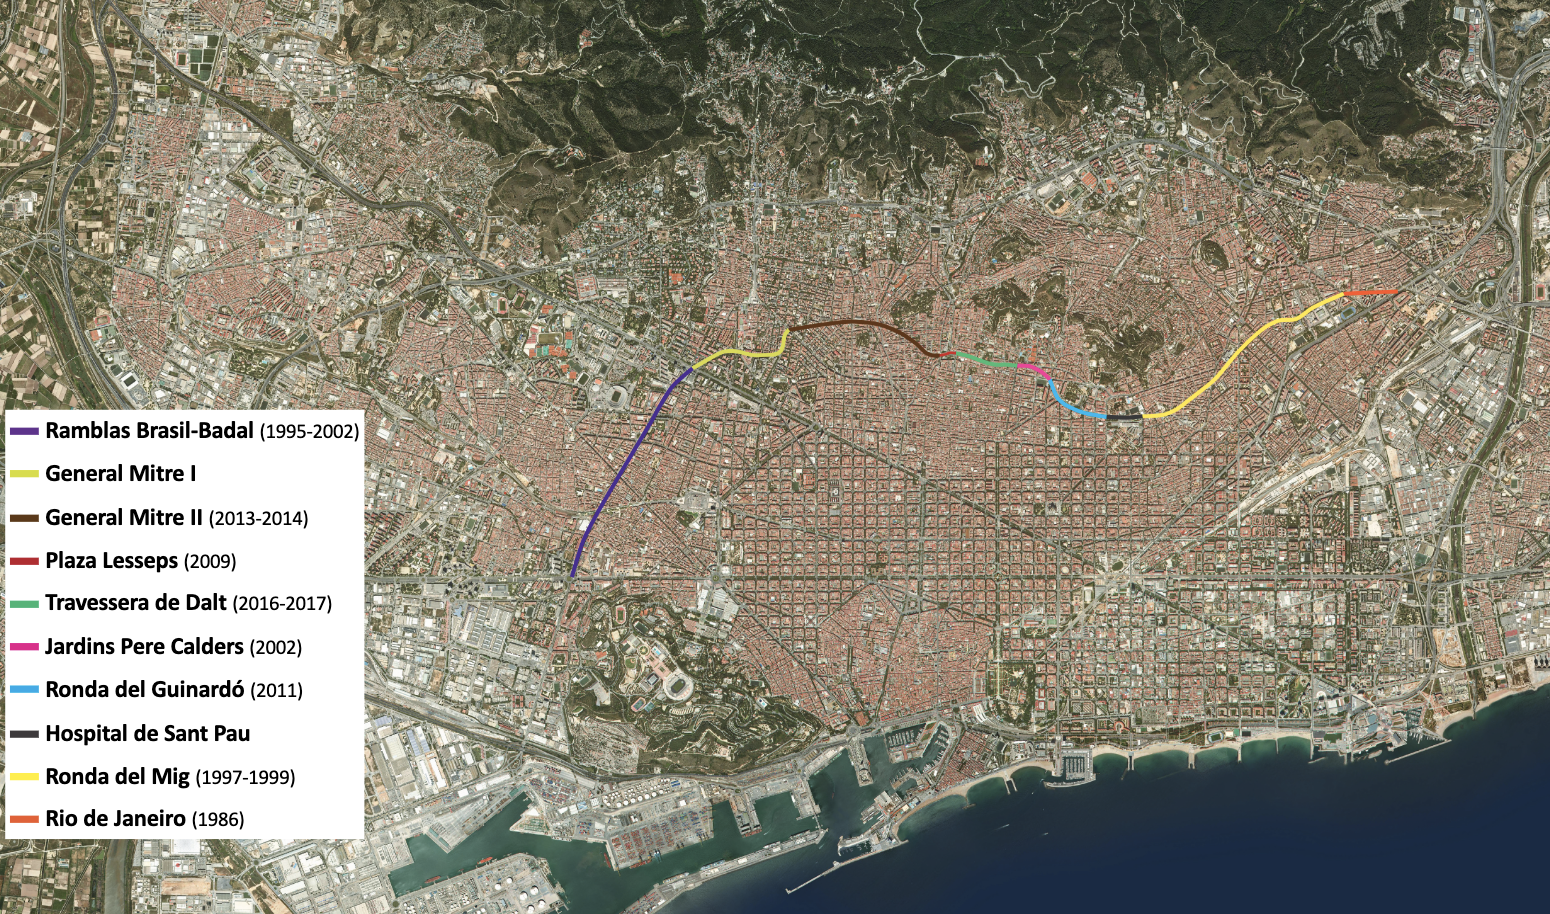
Task: Select the Ramblas Brasil-Badal legend label
Action: click(x=201, y=431)
